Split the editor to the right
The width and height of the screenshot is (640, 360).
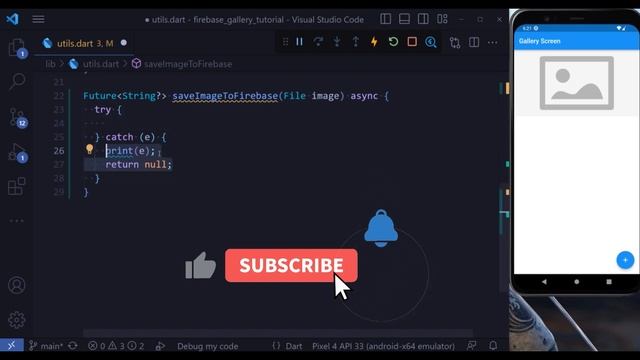pos(474,42)
